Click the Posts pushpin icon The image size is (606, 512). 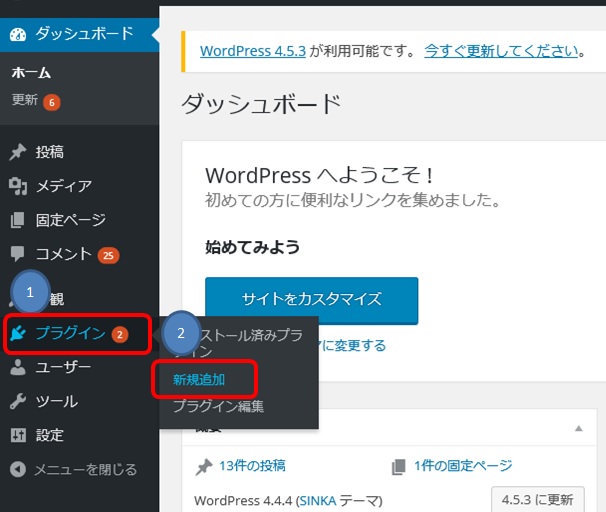pos(18,152)
